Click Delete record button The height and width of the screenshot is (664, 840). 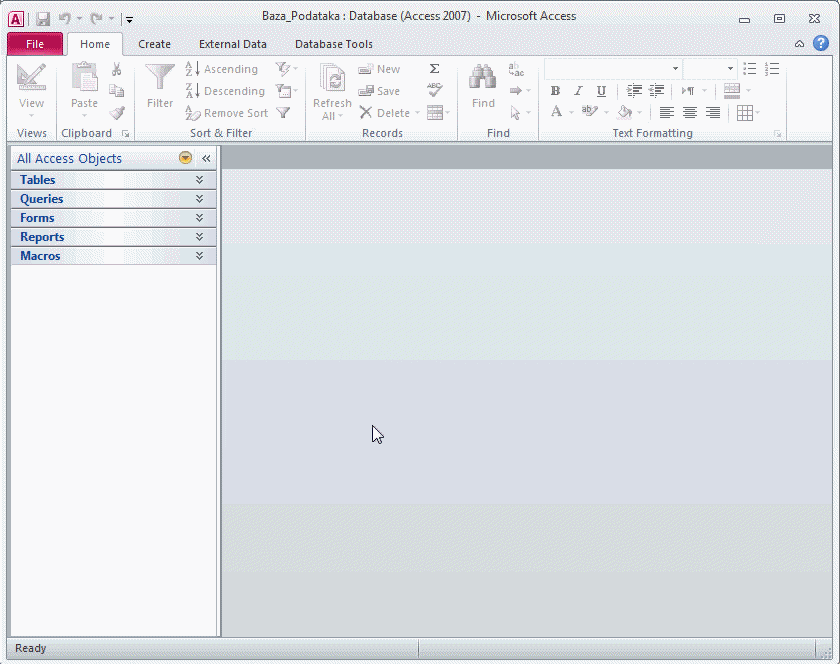tap(385, 113)
